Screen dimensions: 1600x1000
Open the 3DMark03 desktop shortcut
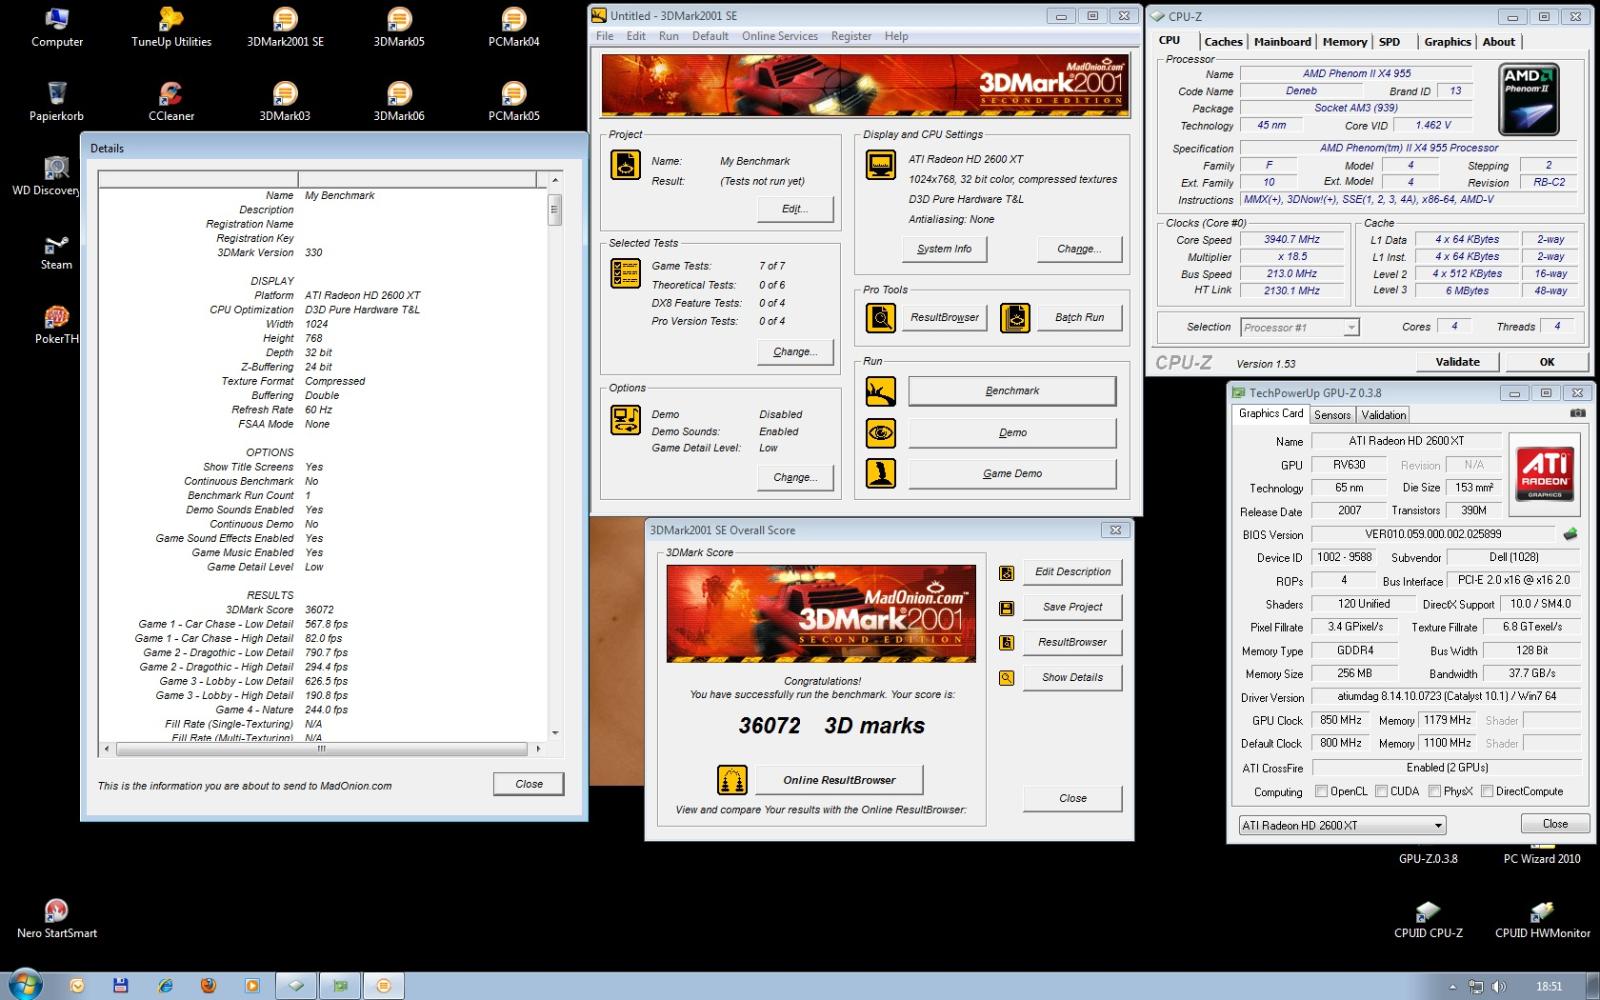[x=285, y=101]
